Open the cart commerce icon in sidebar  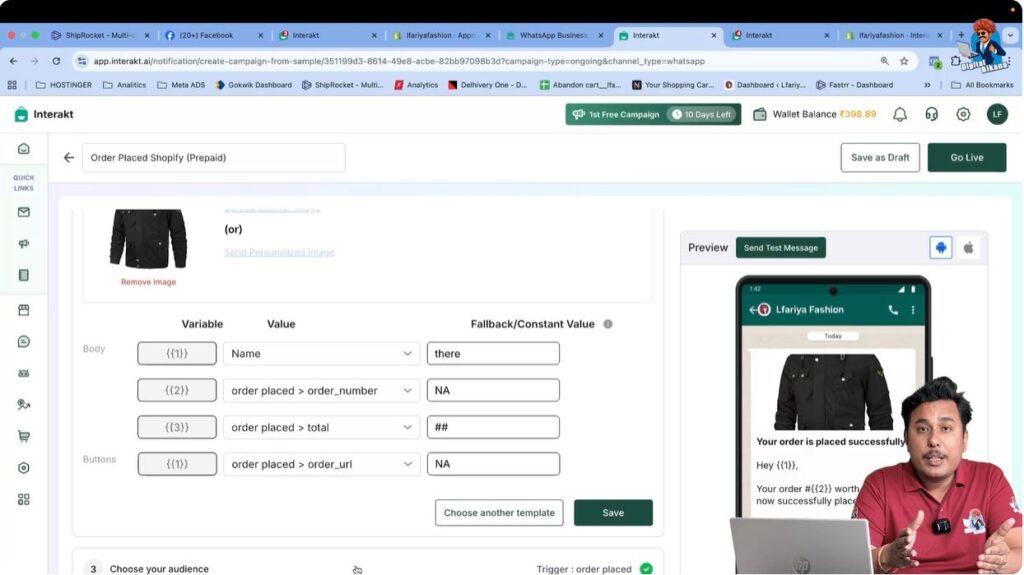24,436
